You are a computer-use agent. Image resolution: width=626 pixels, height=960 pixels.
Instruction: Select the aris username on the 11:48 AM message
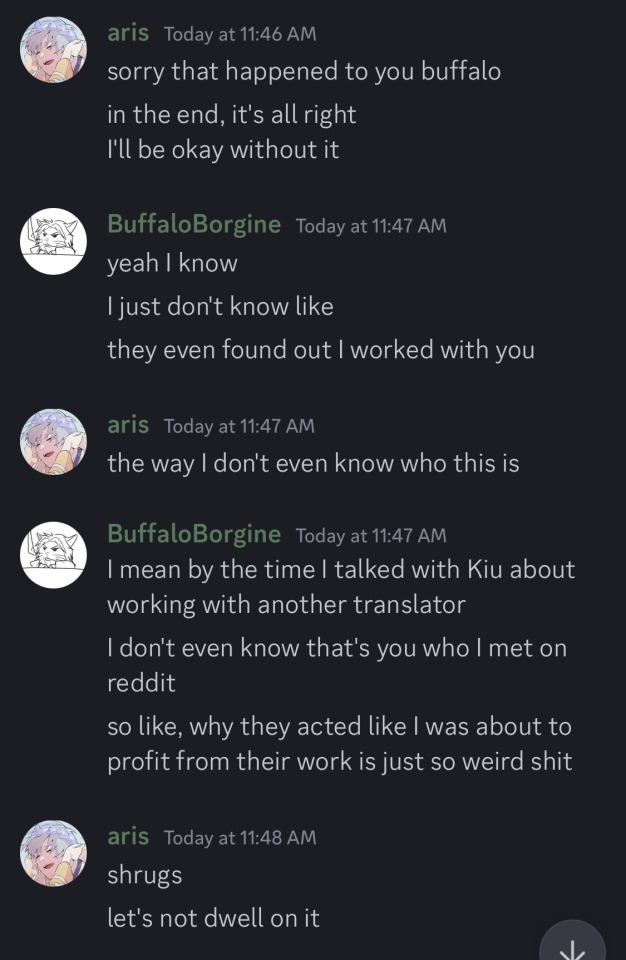click(x=128, y=836)
